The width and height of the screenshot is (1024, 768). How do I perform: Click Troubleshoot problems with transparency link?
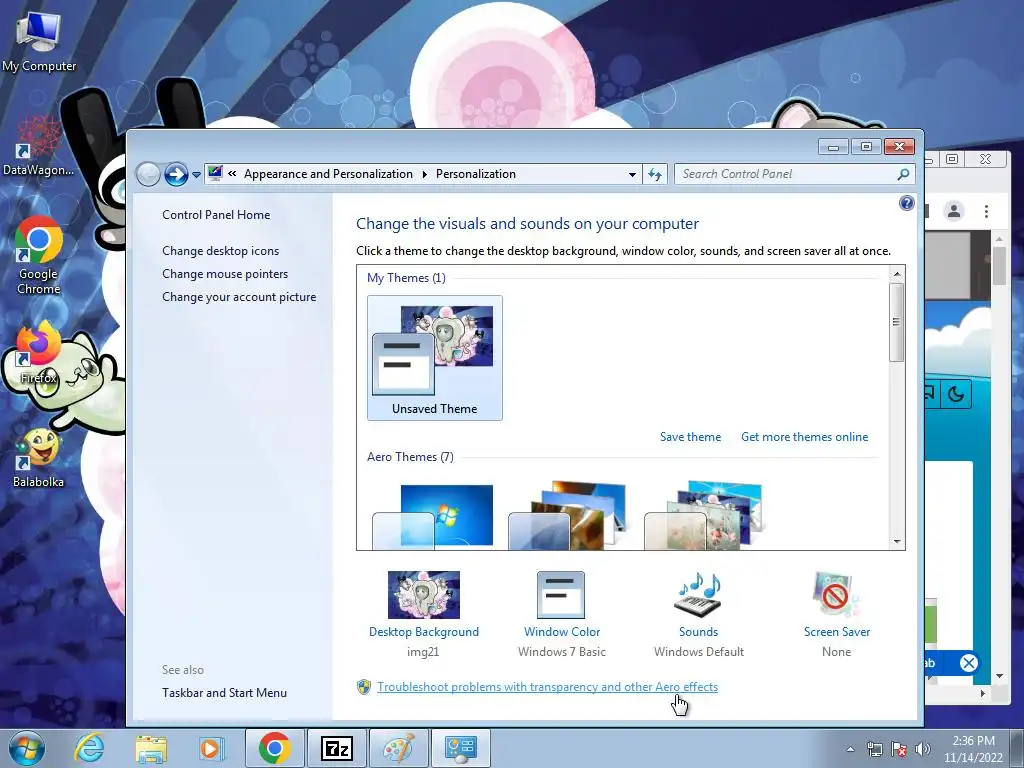pos(547,687)
